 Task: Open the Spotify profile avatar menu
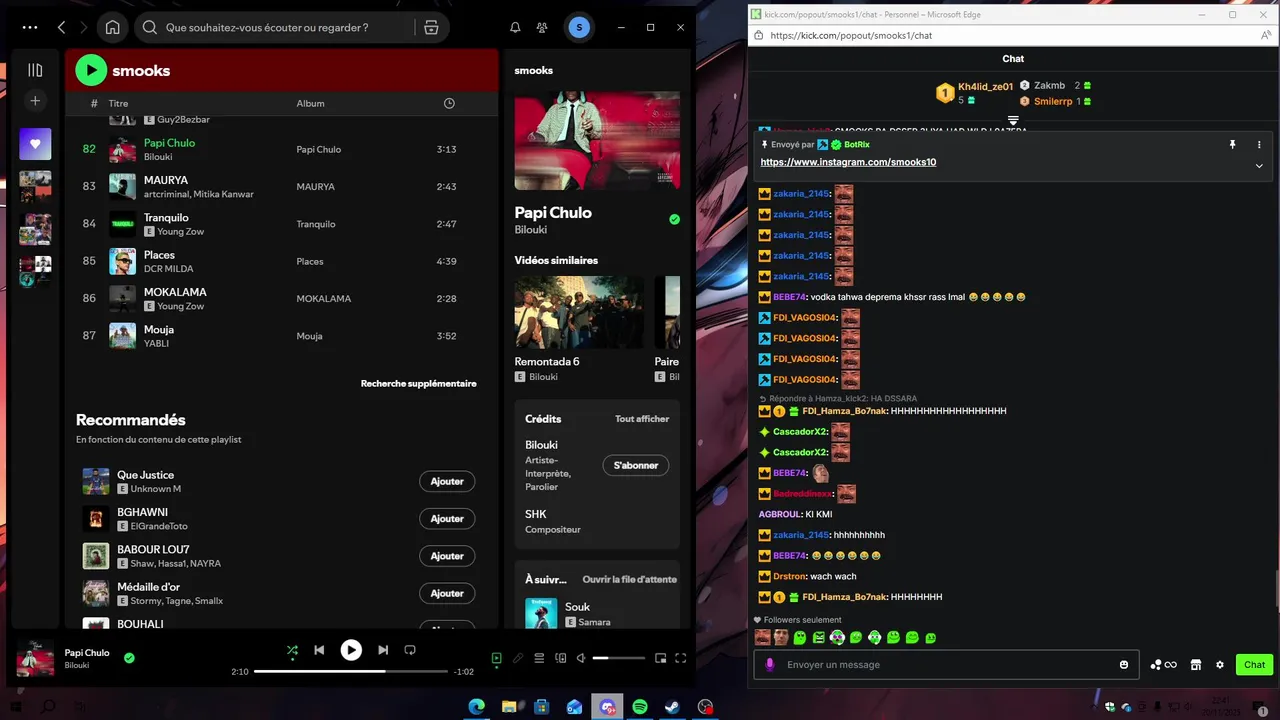click(579, 28)
